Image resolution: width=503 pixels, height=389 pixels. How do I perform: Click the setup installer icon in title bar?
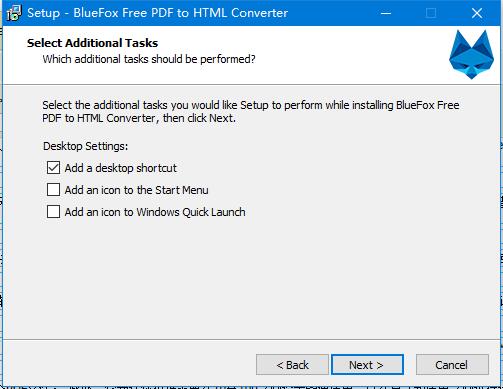pos(14,13)
